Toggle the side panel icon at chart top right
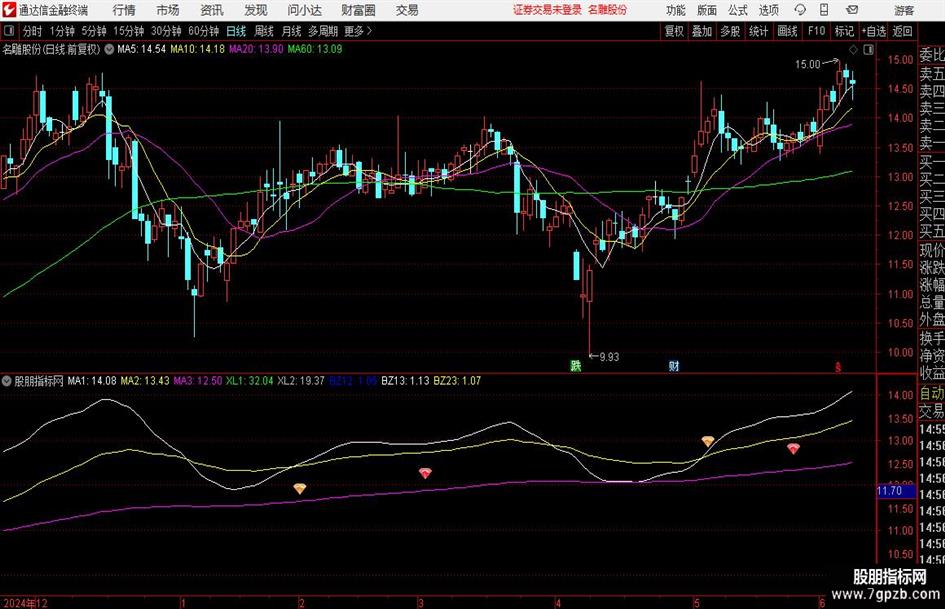The image size is (945, 609). tap(868, 49)
